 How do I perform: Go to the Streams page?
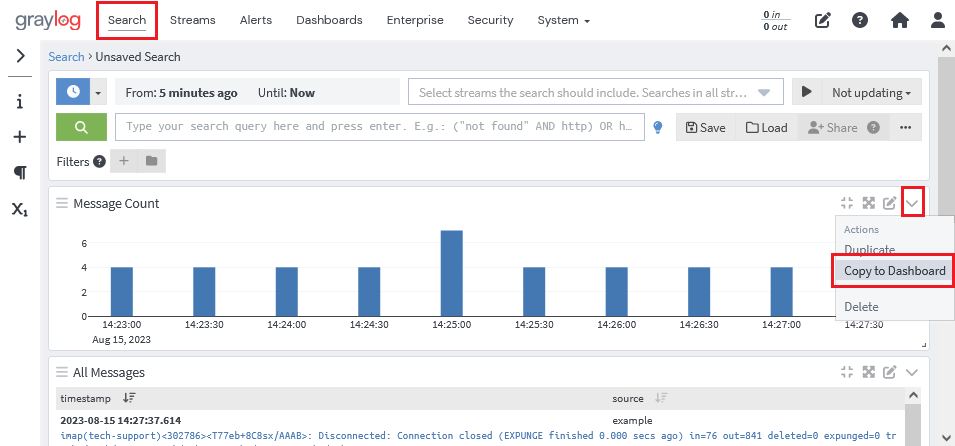tap(192, 20)
